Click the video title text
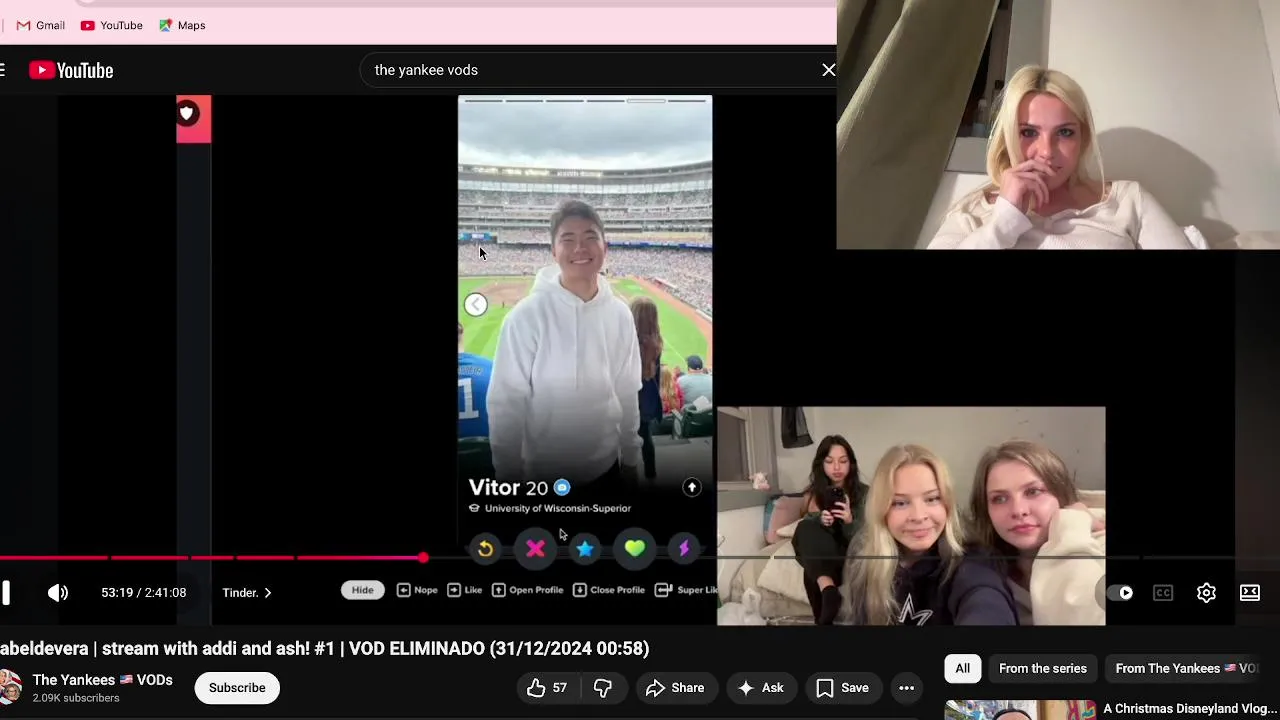The height and width of the screenshot is (720, 1280). click(x=325, y=648)
